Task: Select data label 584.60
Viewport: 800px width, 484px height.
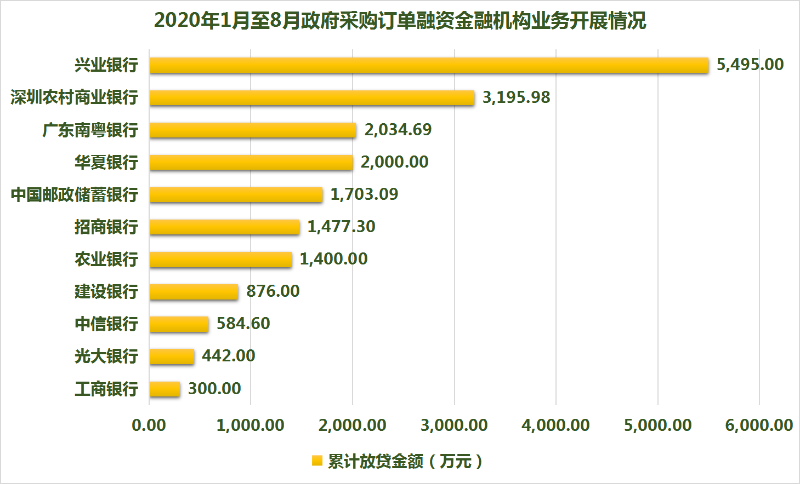Action: pyautogui.click(x=243, y=324)
